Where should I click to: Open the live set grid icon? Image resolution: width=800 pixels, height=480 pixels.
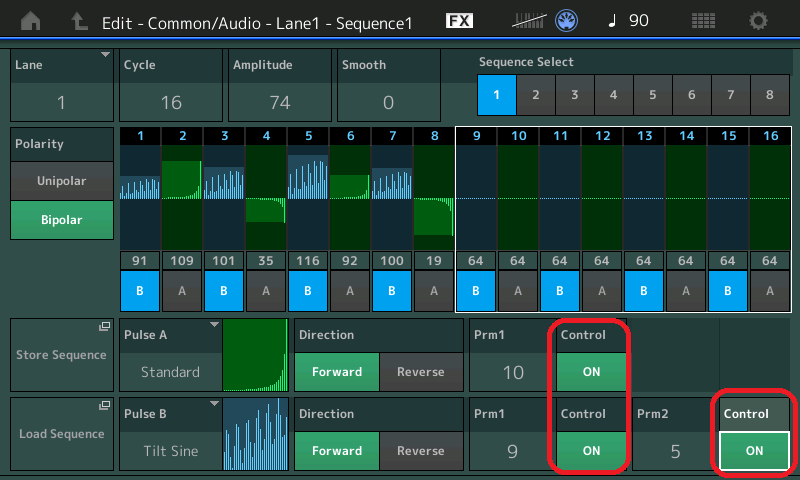point(703,21)
